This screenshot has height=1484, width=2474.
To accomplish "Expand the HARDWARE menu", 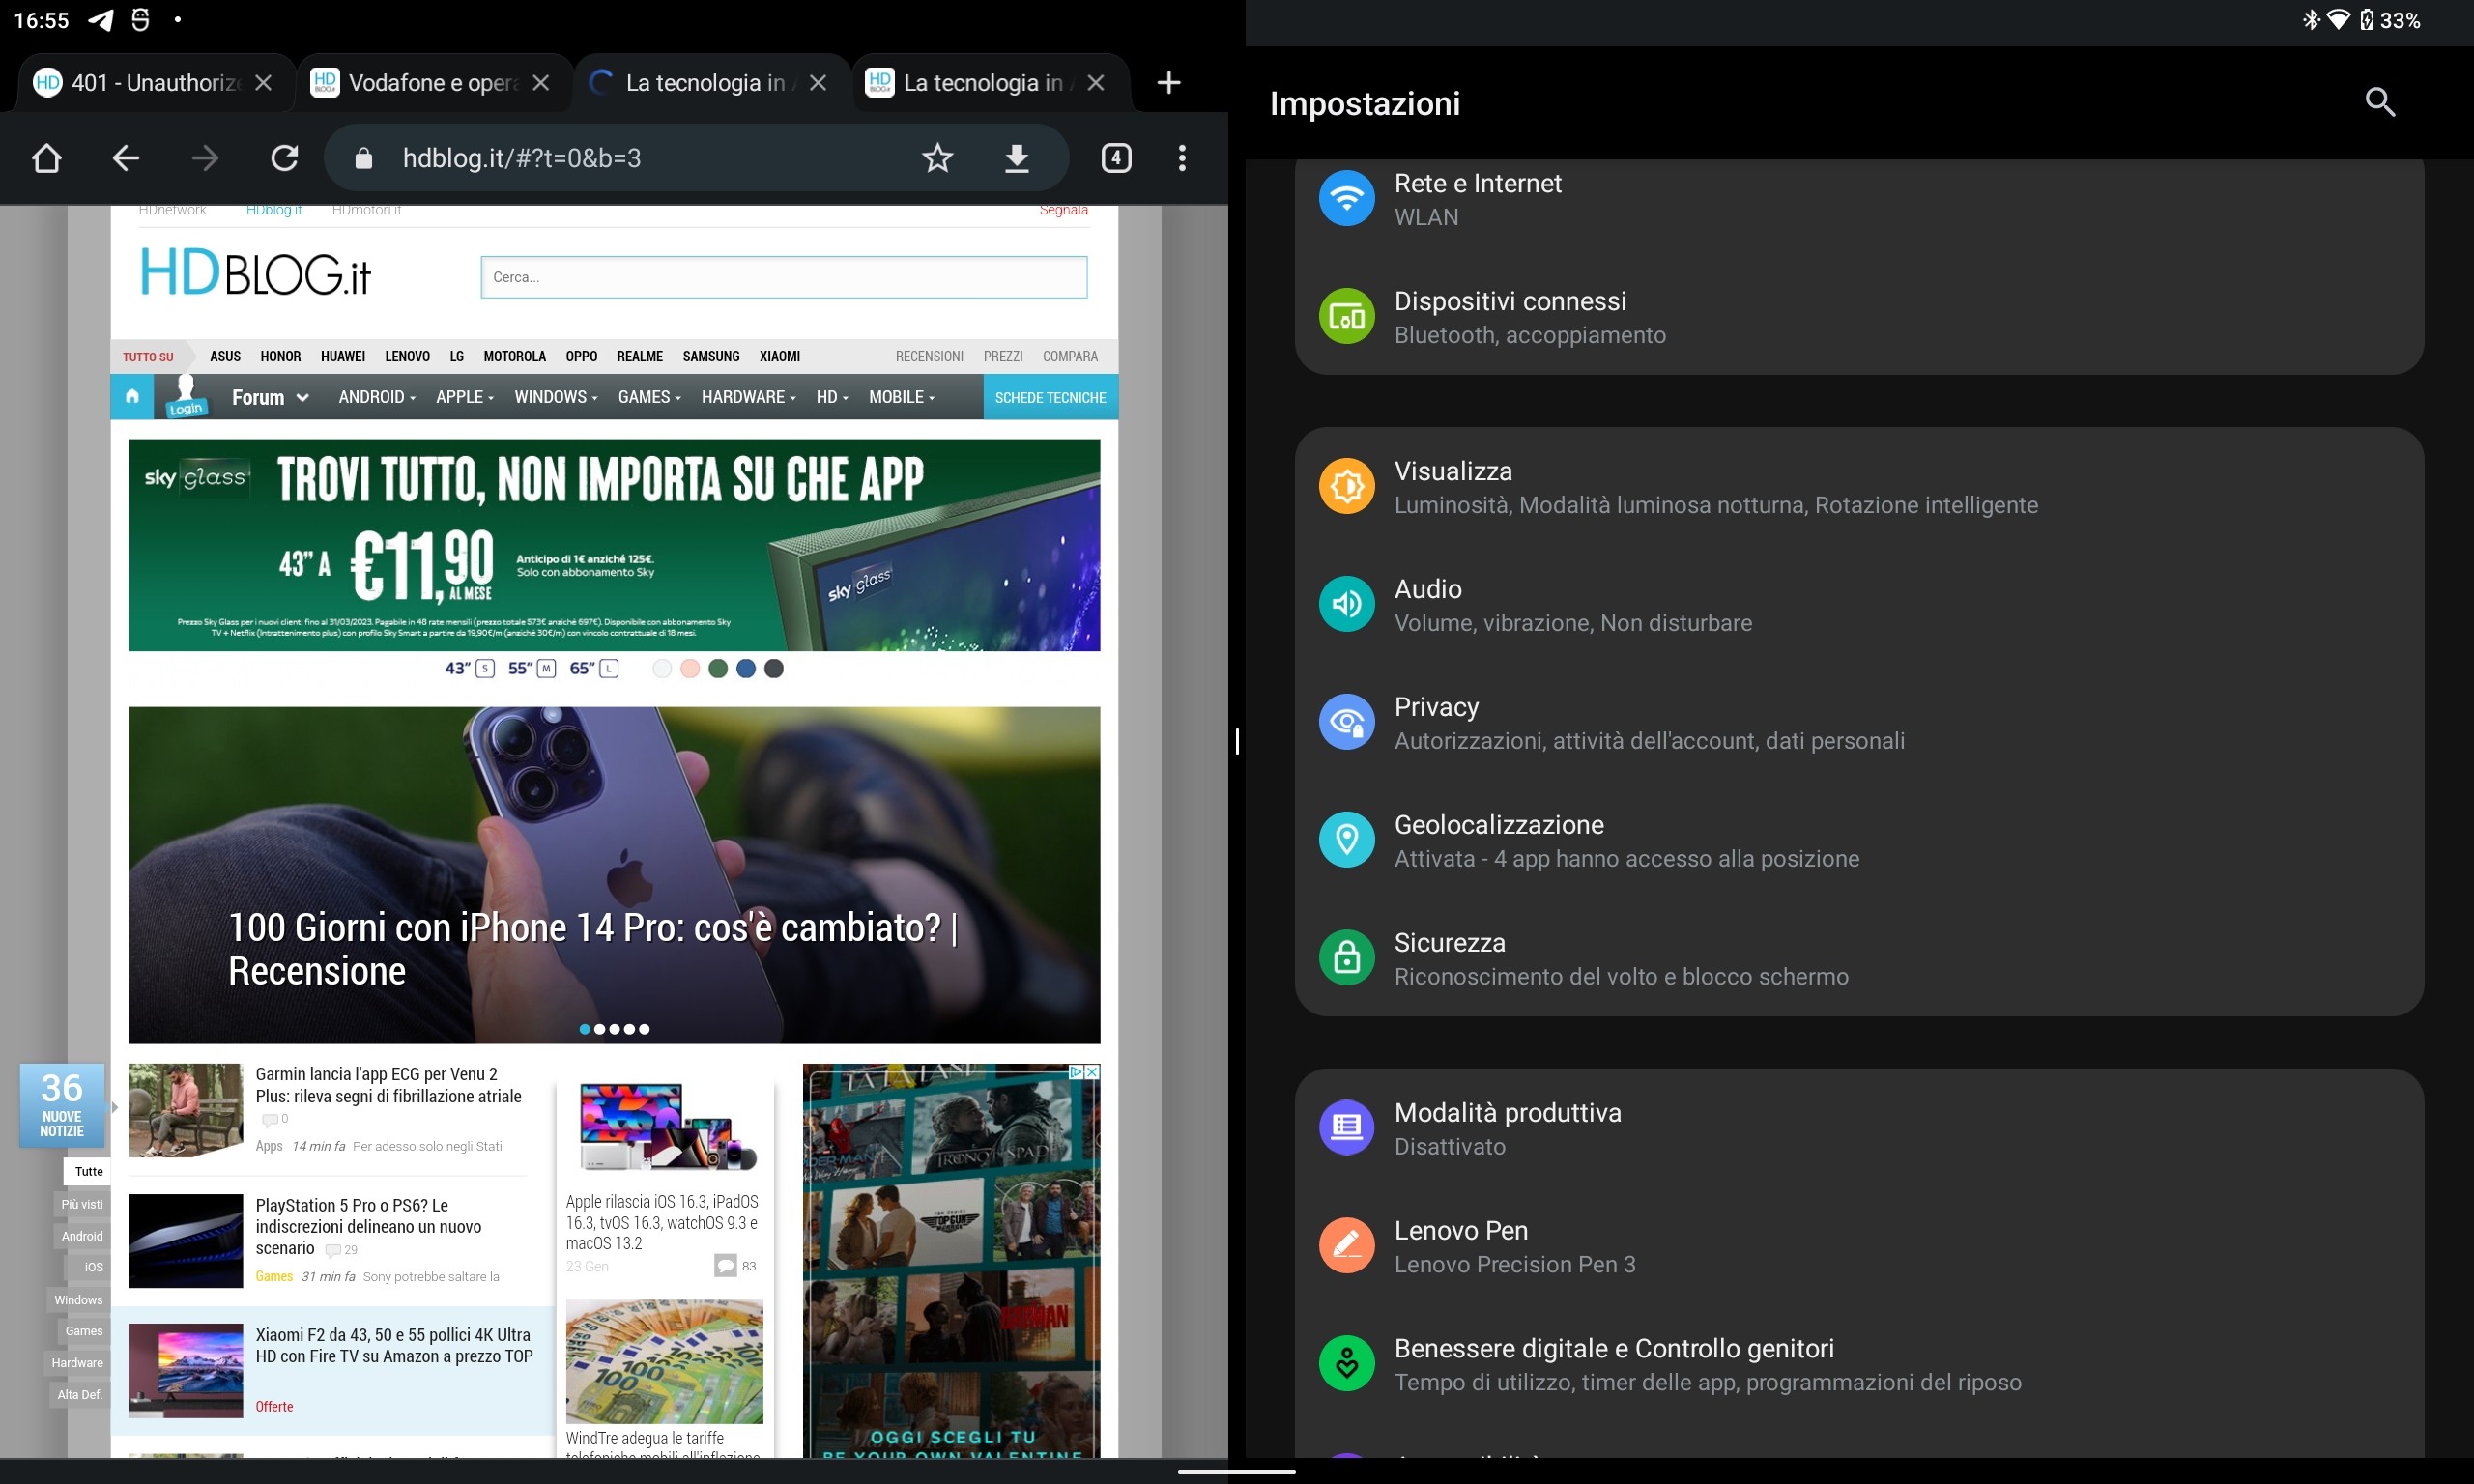I will pos(749,397).
